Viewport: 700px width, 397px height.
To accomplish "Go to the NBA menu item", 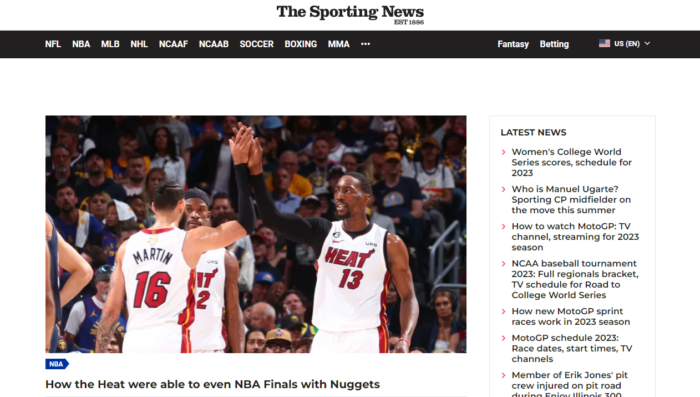I will (81, 44).
